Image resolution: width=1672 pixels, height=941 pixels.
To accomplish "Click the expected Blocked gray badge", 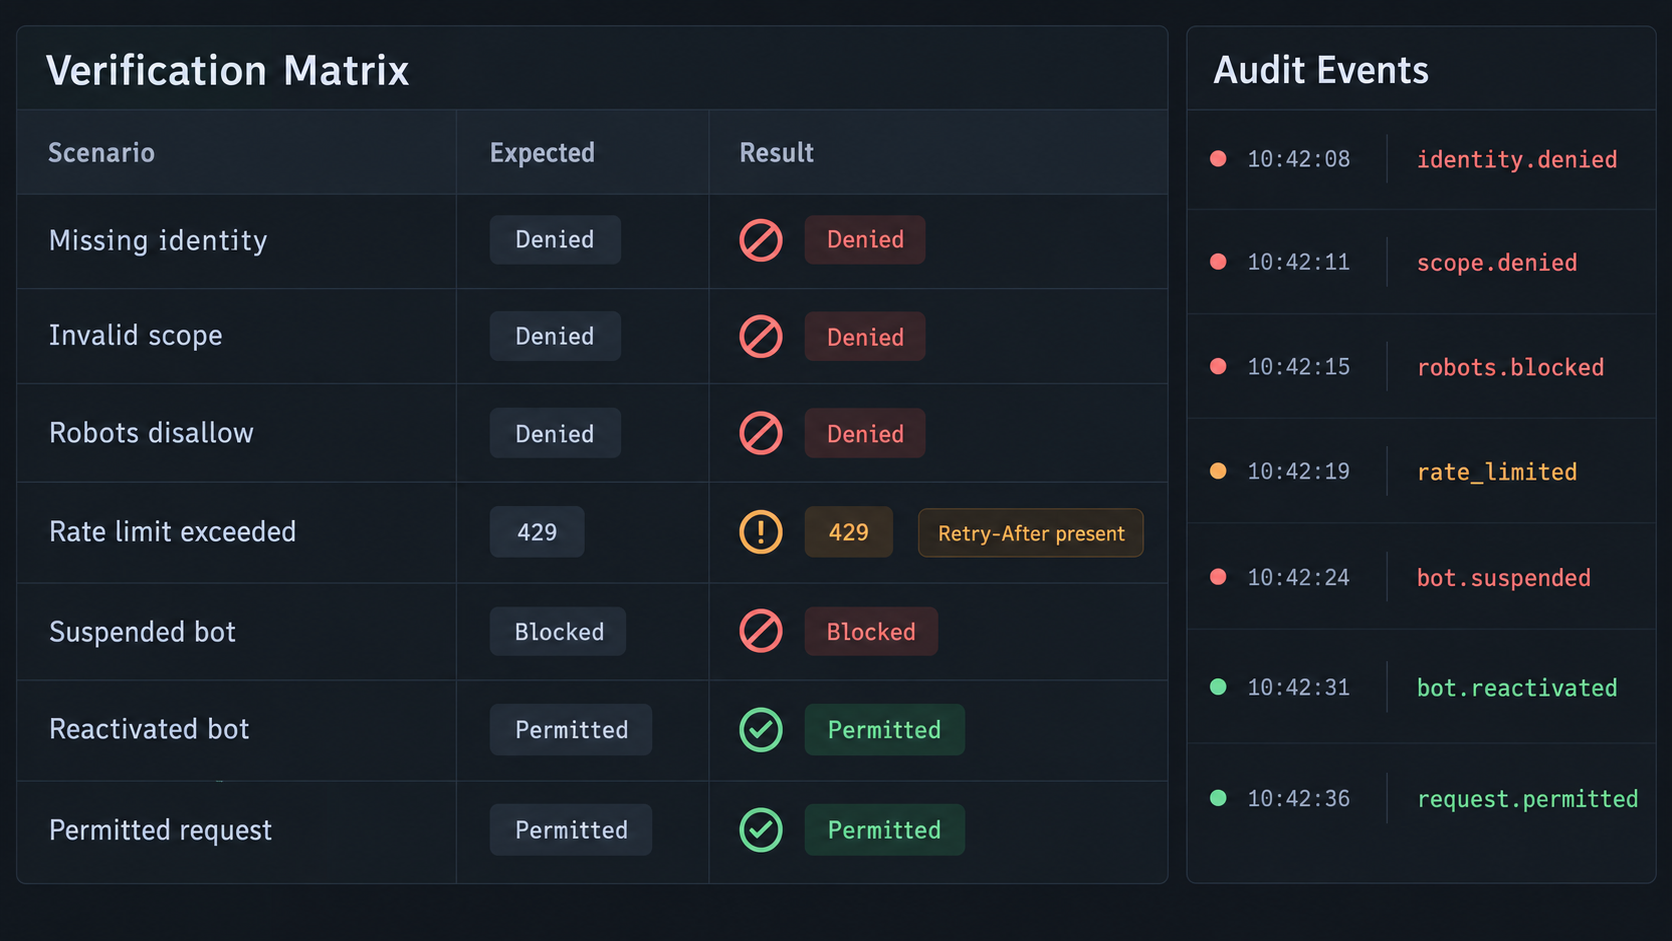I will point(558,632).
